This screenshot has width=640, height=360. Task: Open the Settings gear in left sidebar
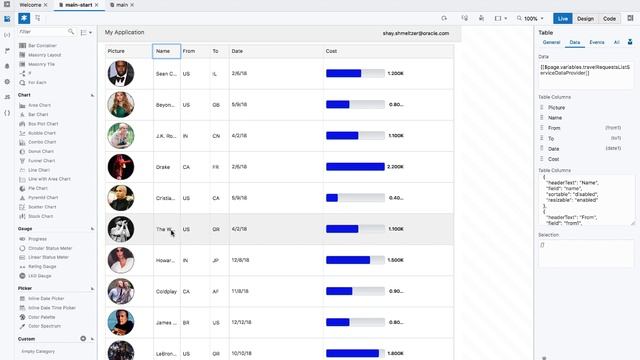click(x=7, y=82)
